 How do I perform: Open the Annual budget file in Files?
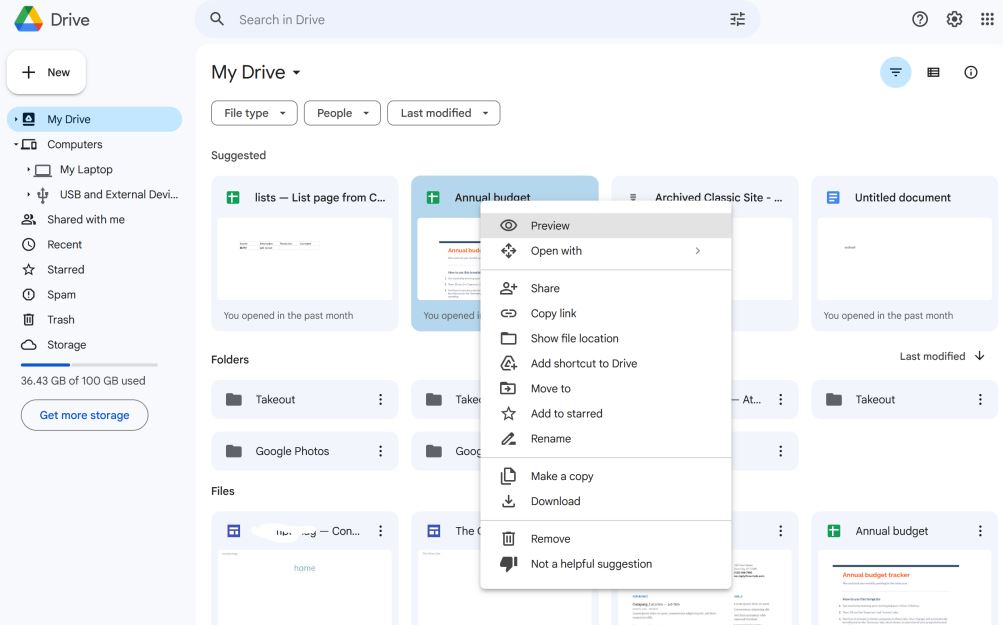pyautogui.click(x=904, y=568)
